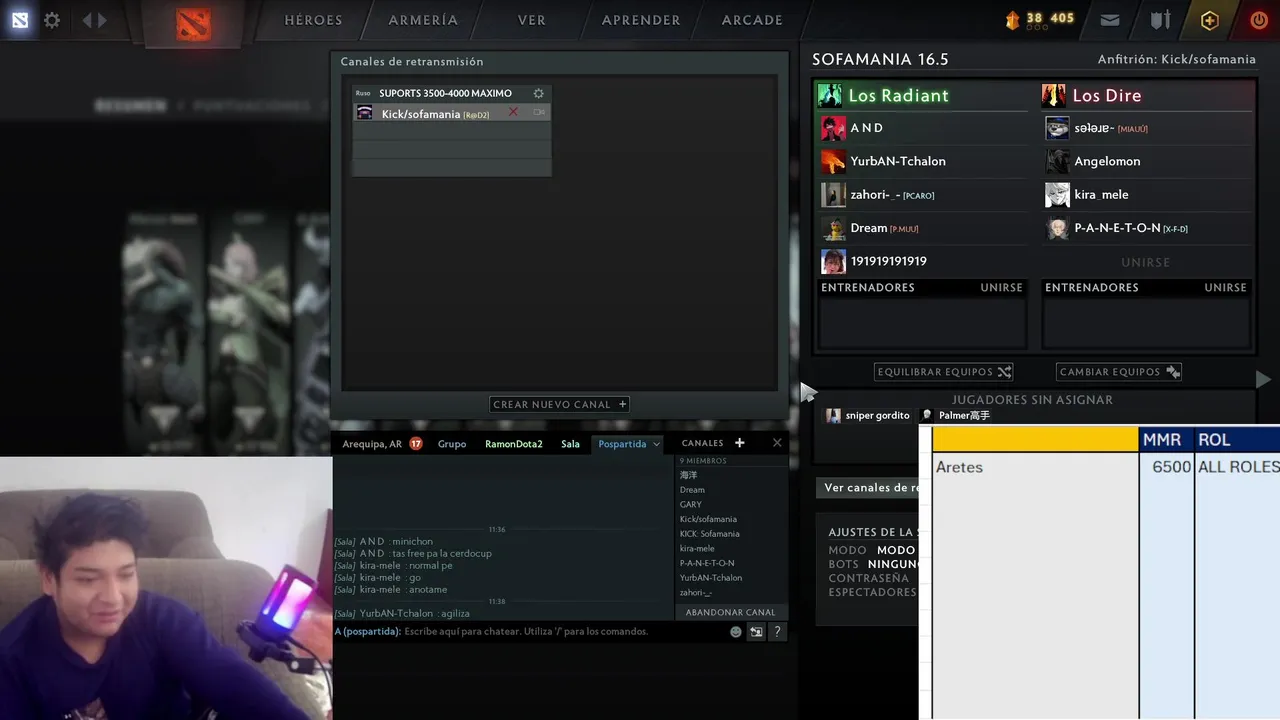This screenshot has height=720, width=1280.
Task: Add a new chat channel with plus
Action: pos(740,443)
